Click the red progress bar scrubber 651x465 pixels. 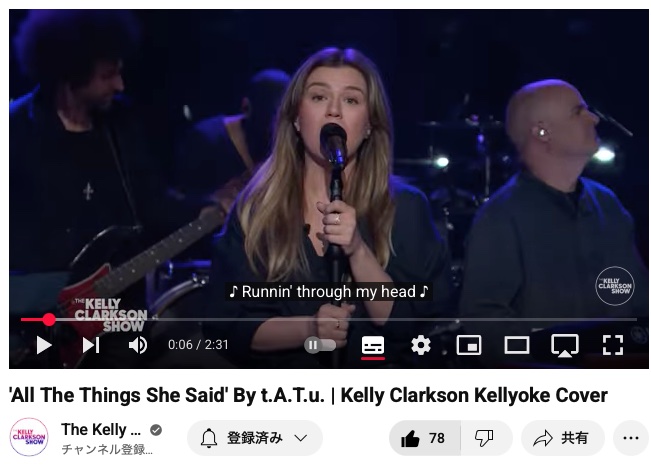(49, 319)
